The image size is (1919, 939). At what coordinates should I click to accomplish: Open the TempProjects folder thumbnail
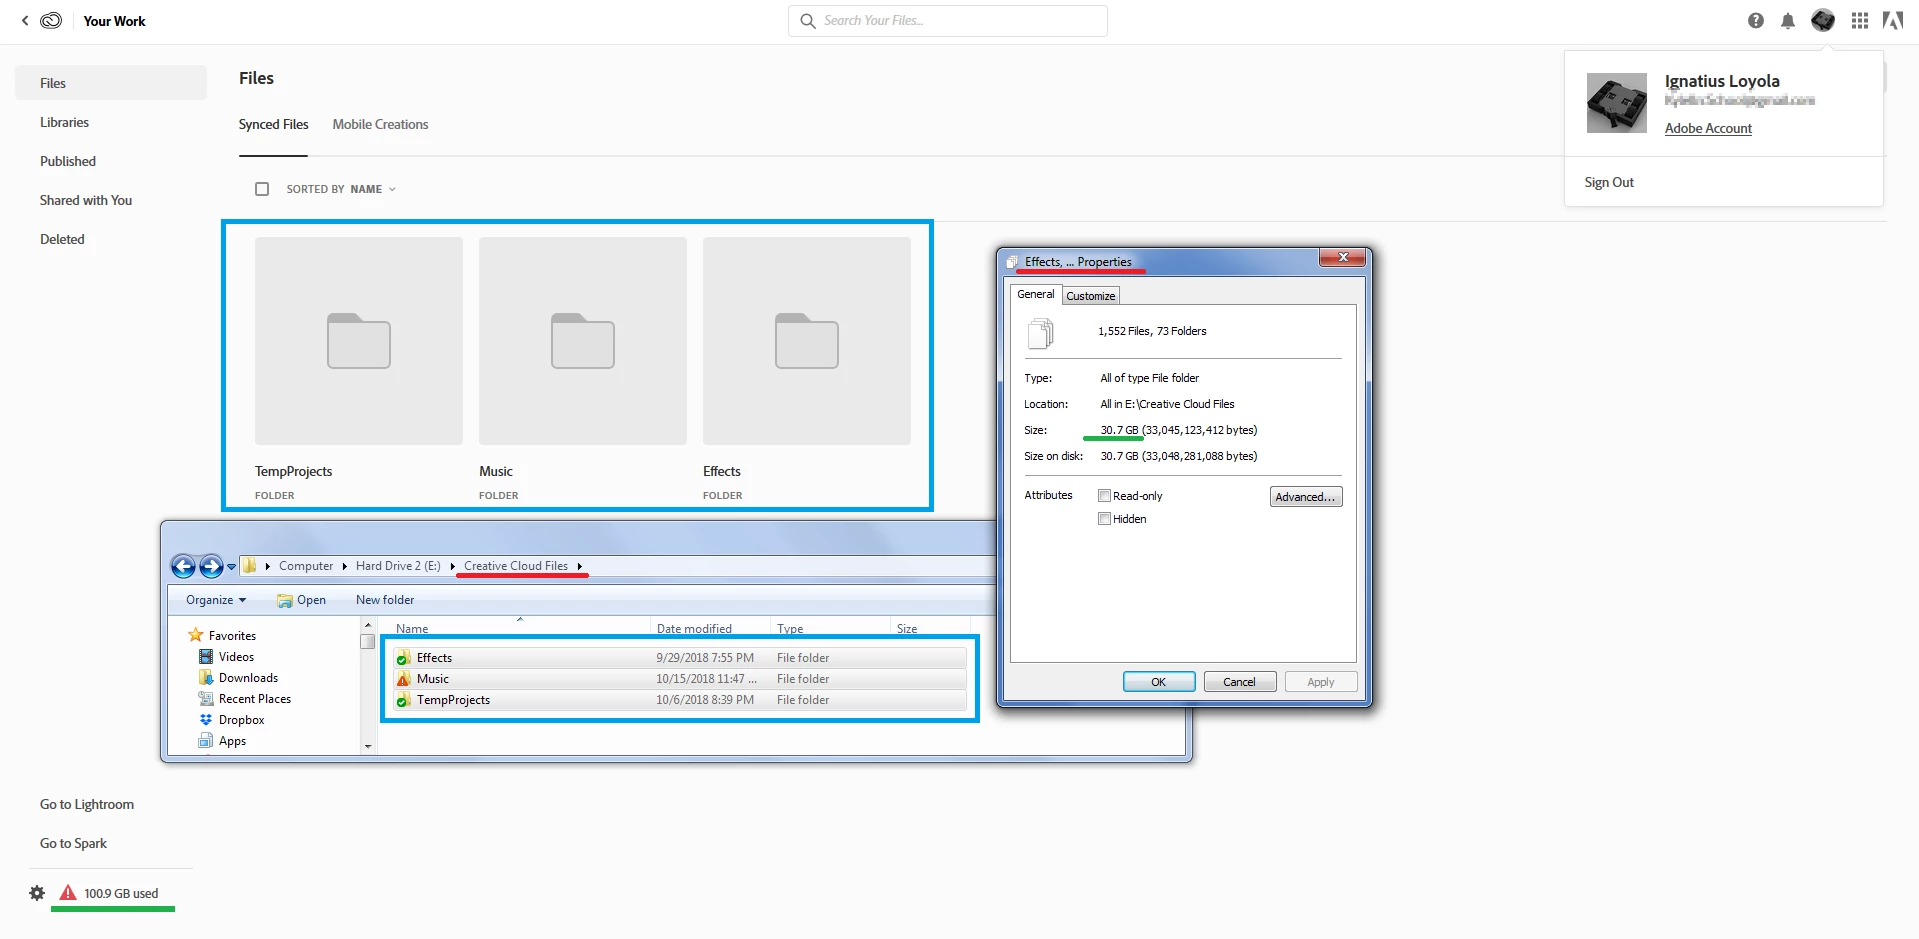[x=359, y=341]
